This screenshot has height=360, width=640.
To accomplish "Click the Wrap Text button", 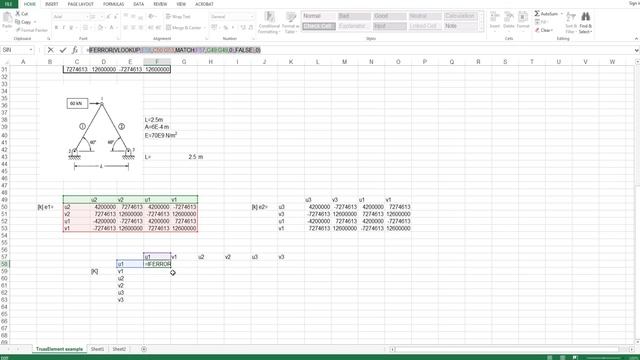I will tap(178, 17).
